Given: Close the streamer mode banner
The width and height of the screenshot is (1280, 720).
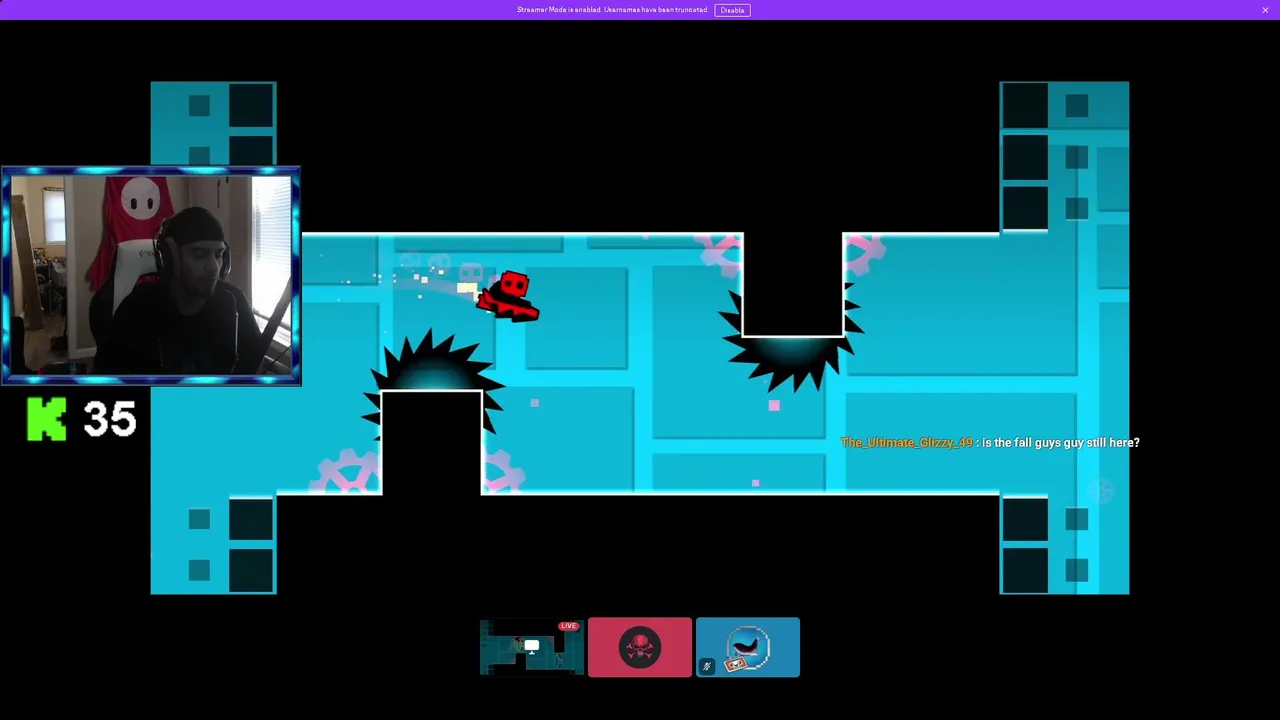Looking at the screenshot, I should pos(1265,10).
